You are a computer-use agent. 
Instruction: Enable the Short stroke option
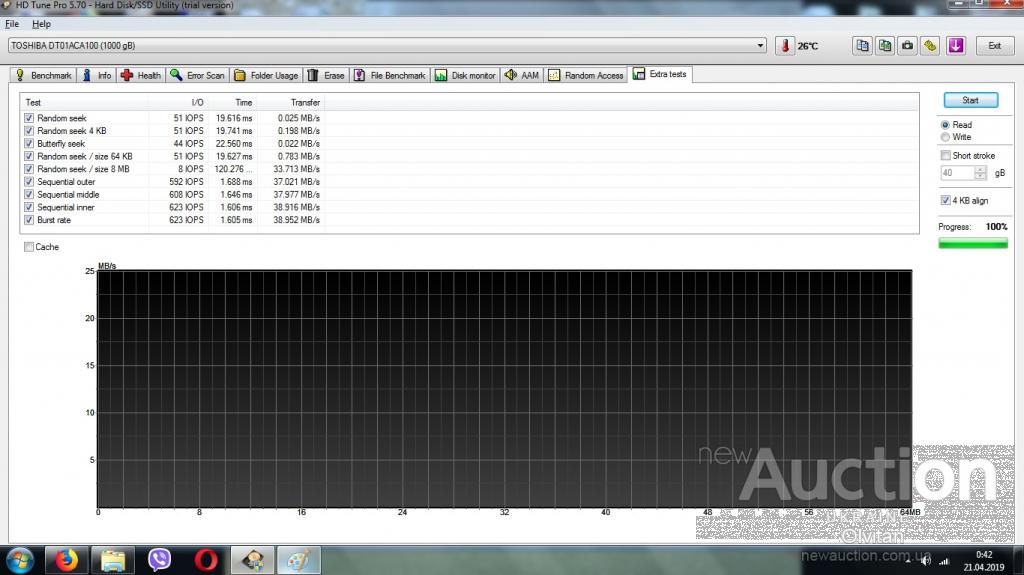pyautogui.click(x=945, y=156)
